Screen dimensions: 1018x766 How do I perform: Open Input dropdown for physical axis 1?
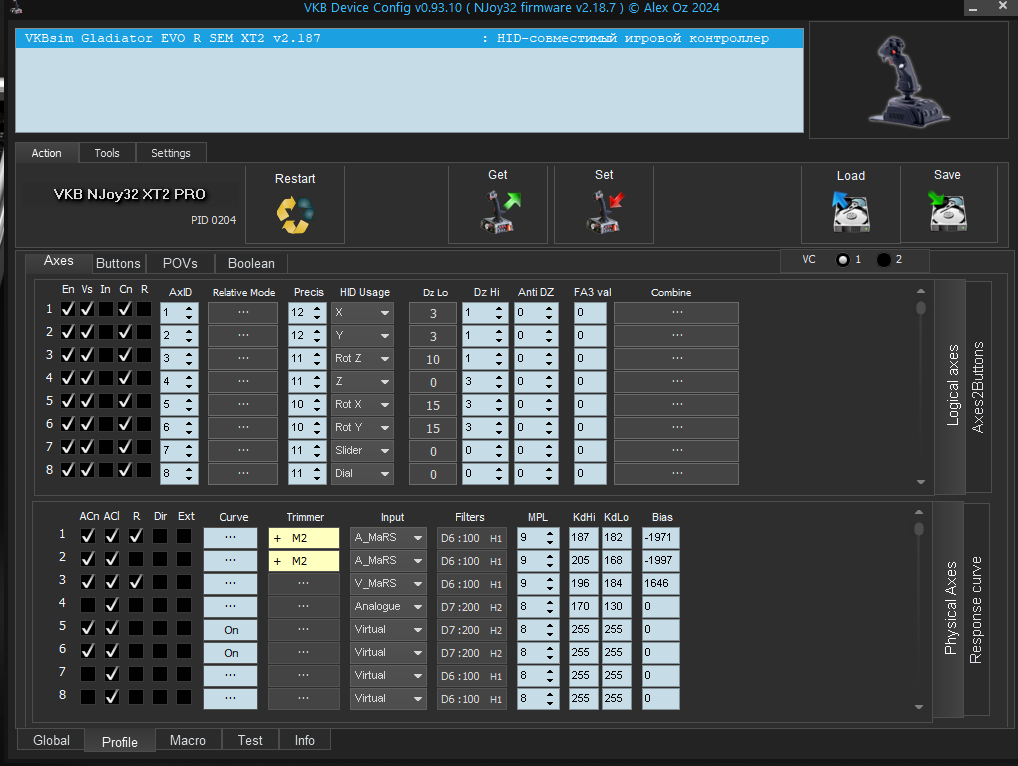click(388, 537)
